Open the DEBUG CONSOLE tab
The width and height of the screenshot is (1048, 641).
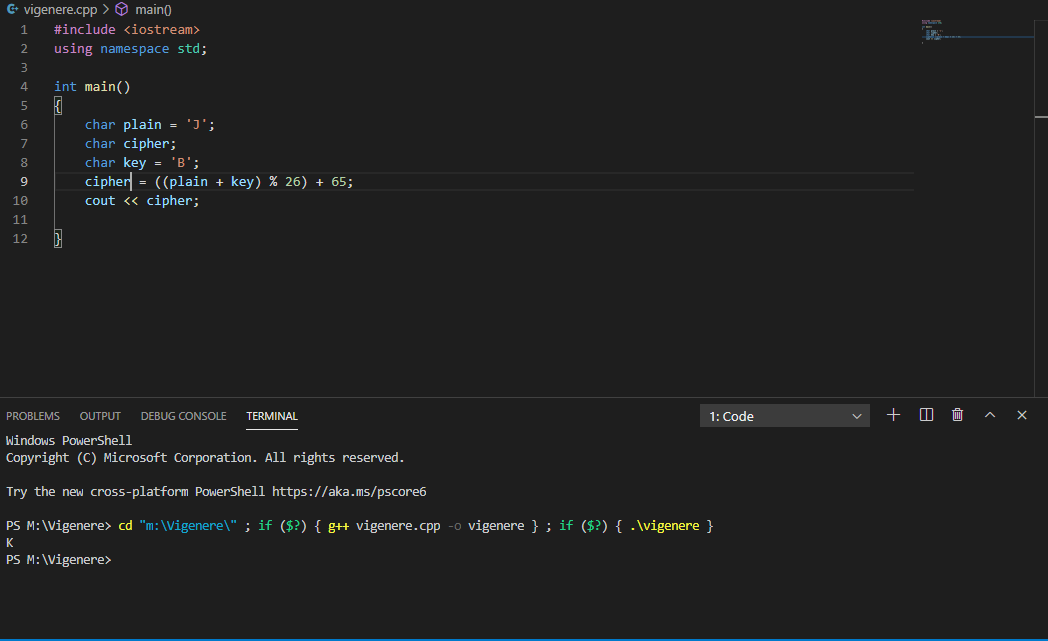[183, 415]
